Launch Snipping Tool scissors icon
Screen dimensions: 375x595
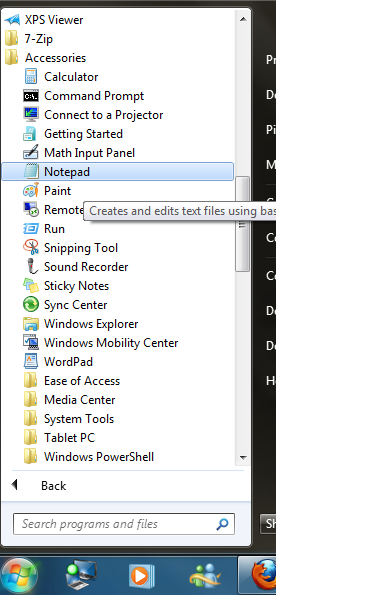coord(31,247)
